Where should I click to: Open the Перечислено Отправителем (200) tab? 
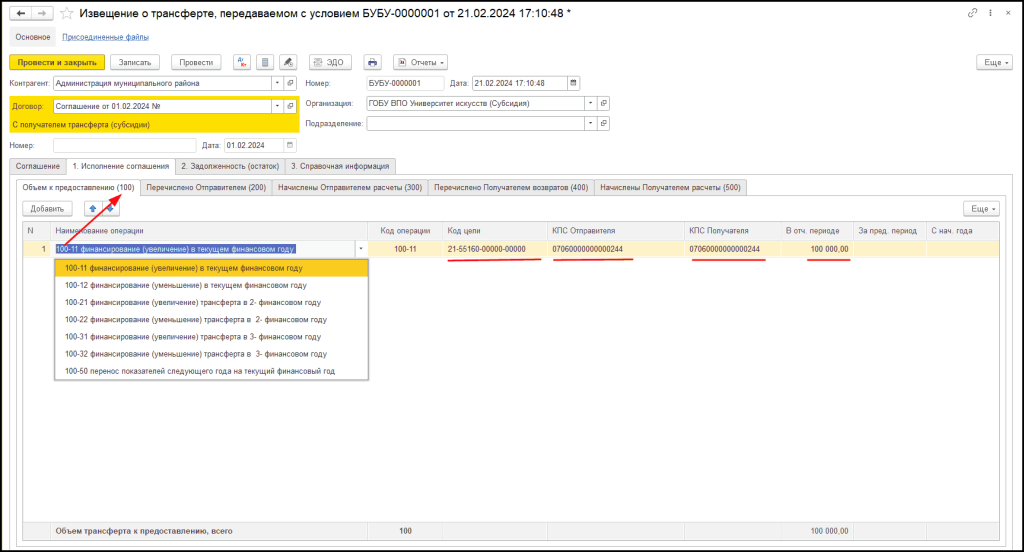point(207,187)
